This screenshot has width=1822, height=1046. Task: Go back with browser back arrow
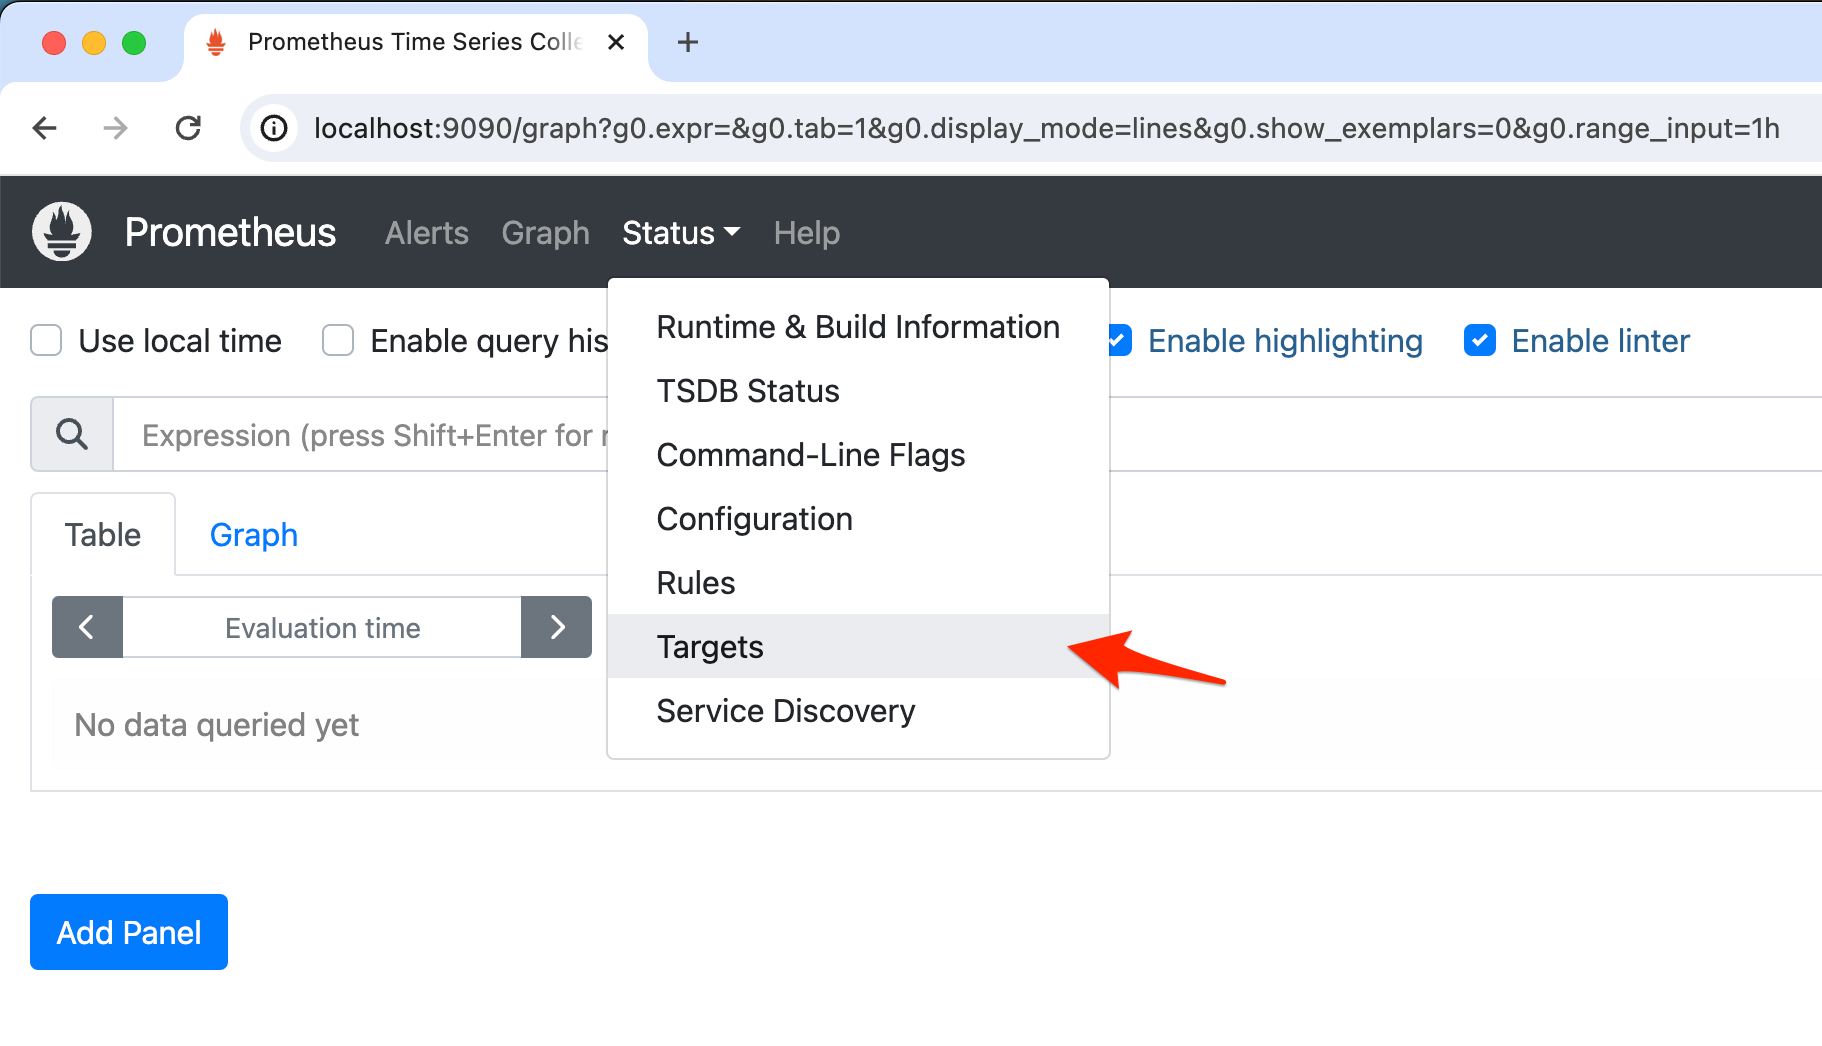[45, 128]
